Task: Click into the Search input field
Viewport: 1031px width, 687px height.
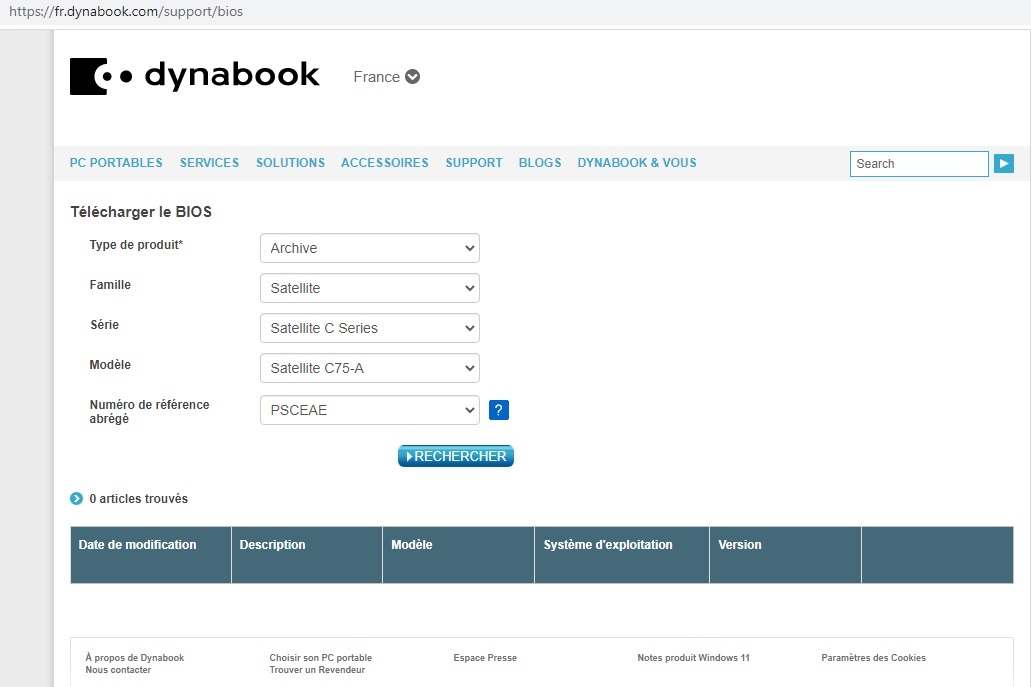Action: (x=919, y=164)
